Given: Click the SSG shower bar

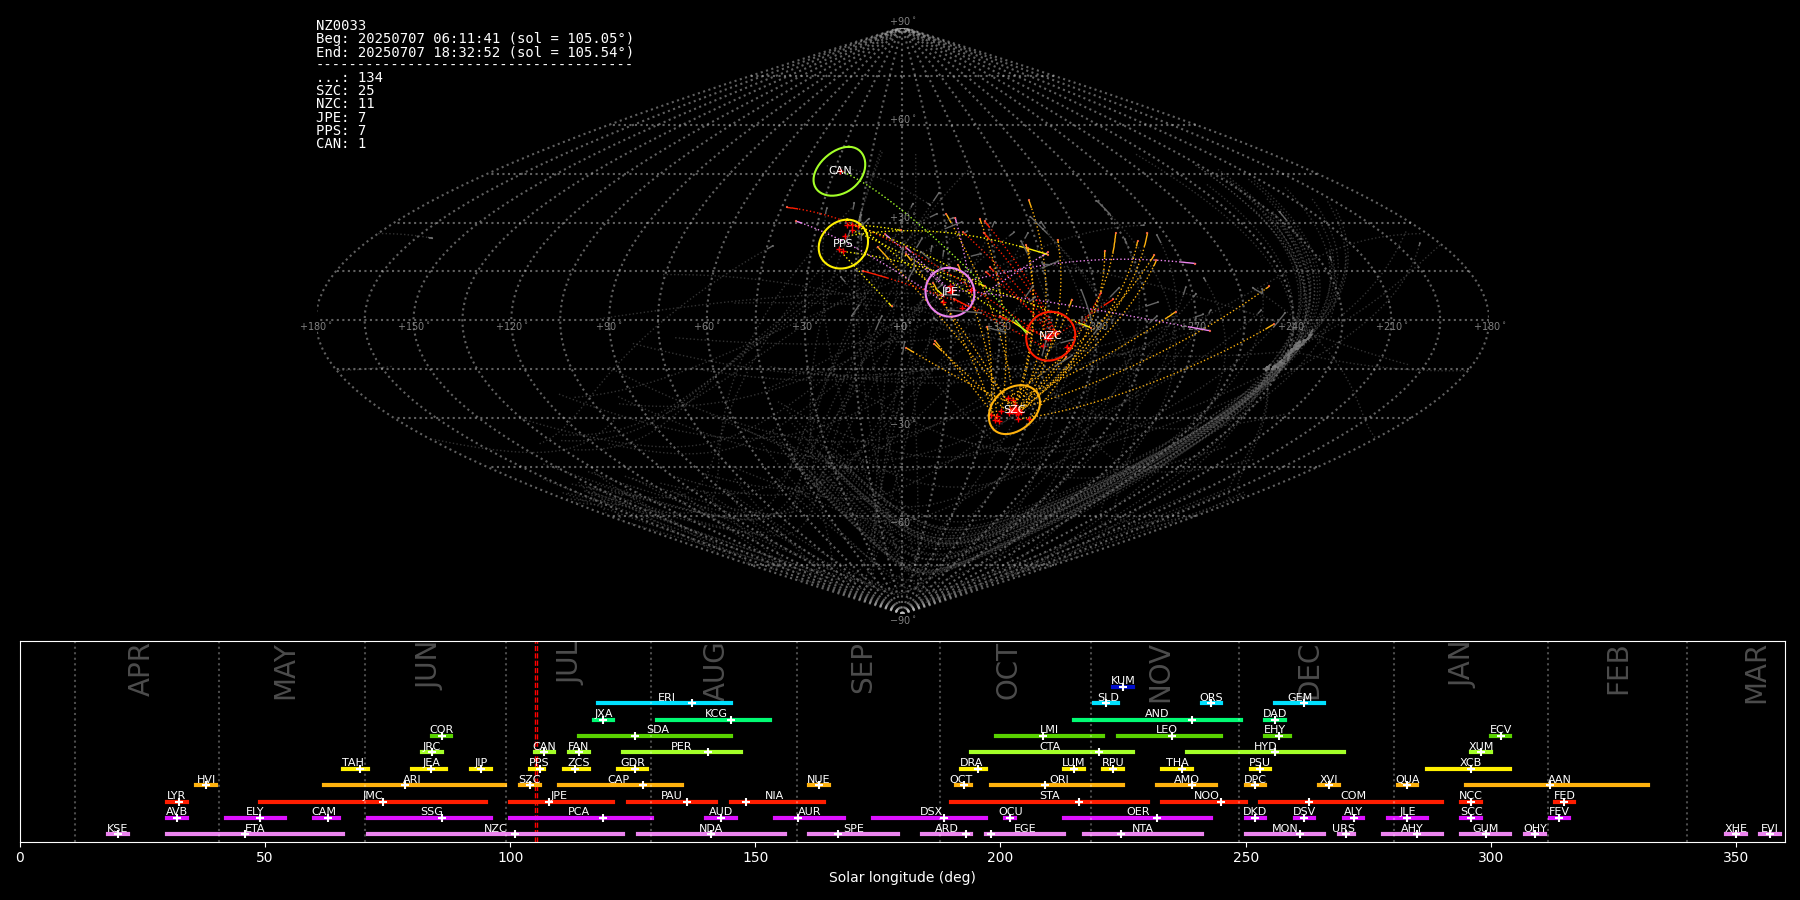Looking at the screenshot, I should click(x=429, y=818).
